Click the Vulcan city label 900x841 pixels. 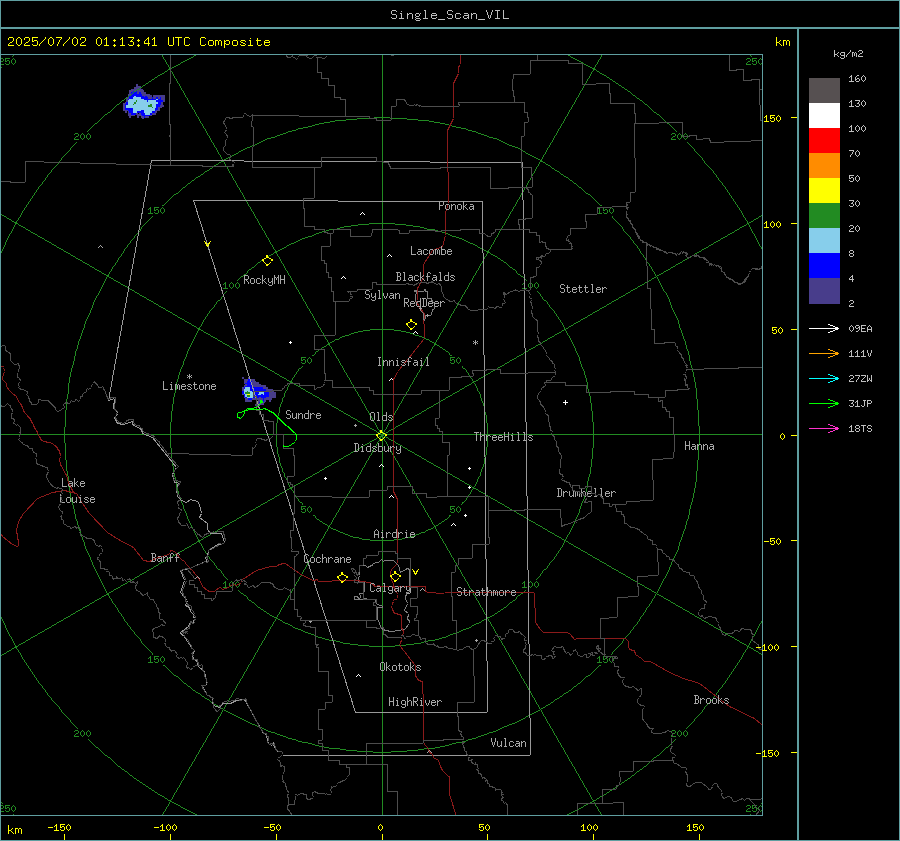[x=508, y=743]
